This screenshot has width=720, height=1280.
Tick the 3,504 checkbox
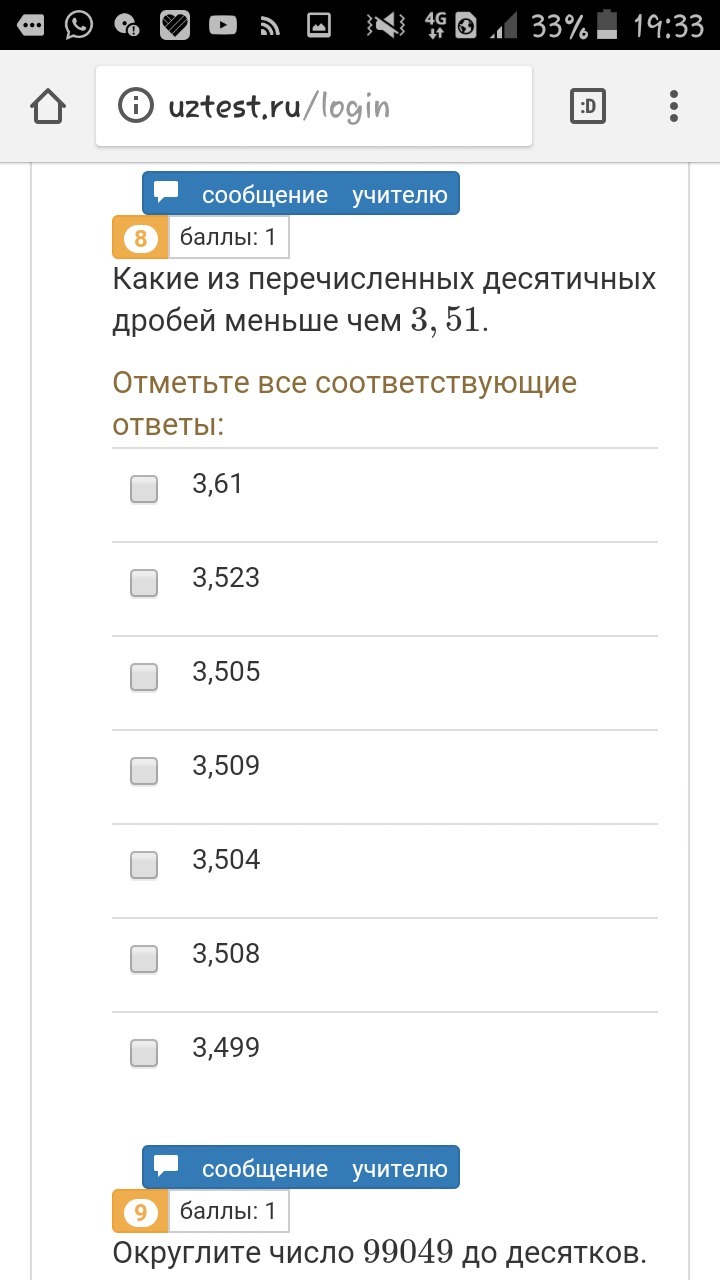tap(144, 865)
